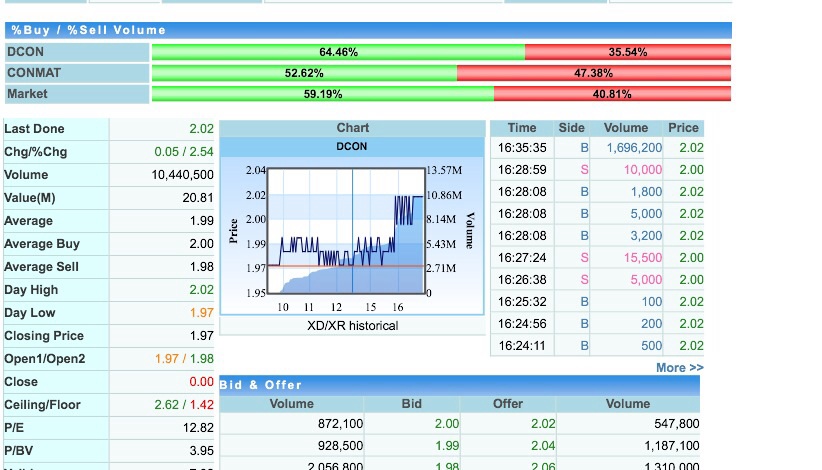Click the Average Buy value 2.00
The image size is (822, 470).
(x=201, y=244)
